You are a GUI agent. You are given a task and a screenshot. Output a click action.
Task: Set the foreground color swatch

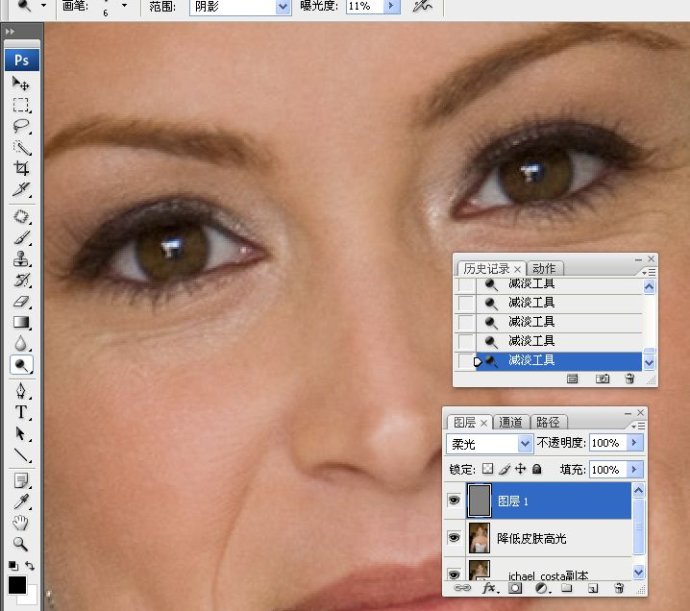[17, 585]
